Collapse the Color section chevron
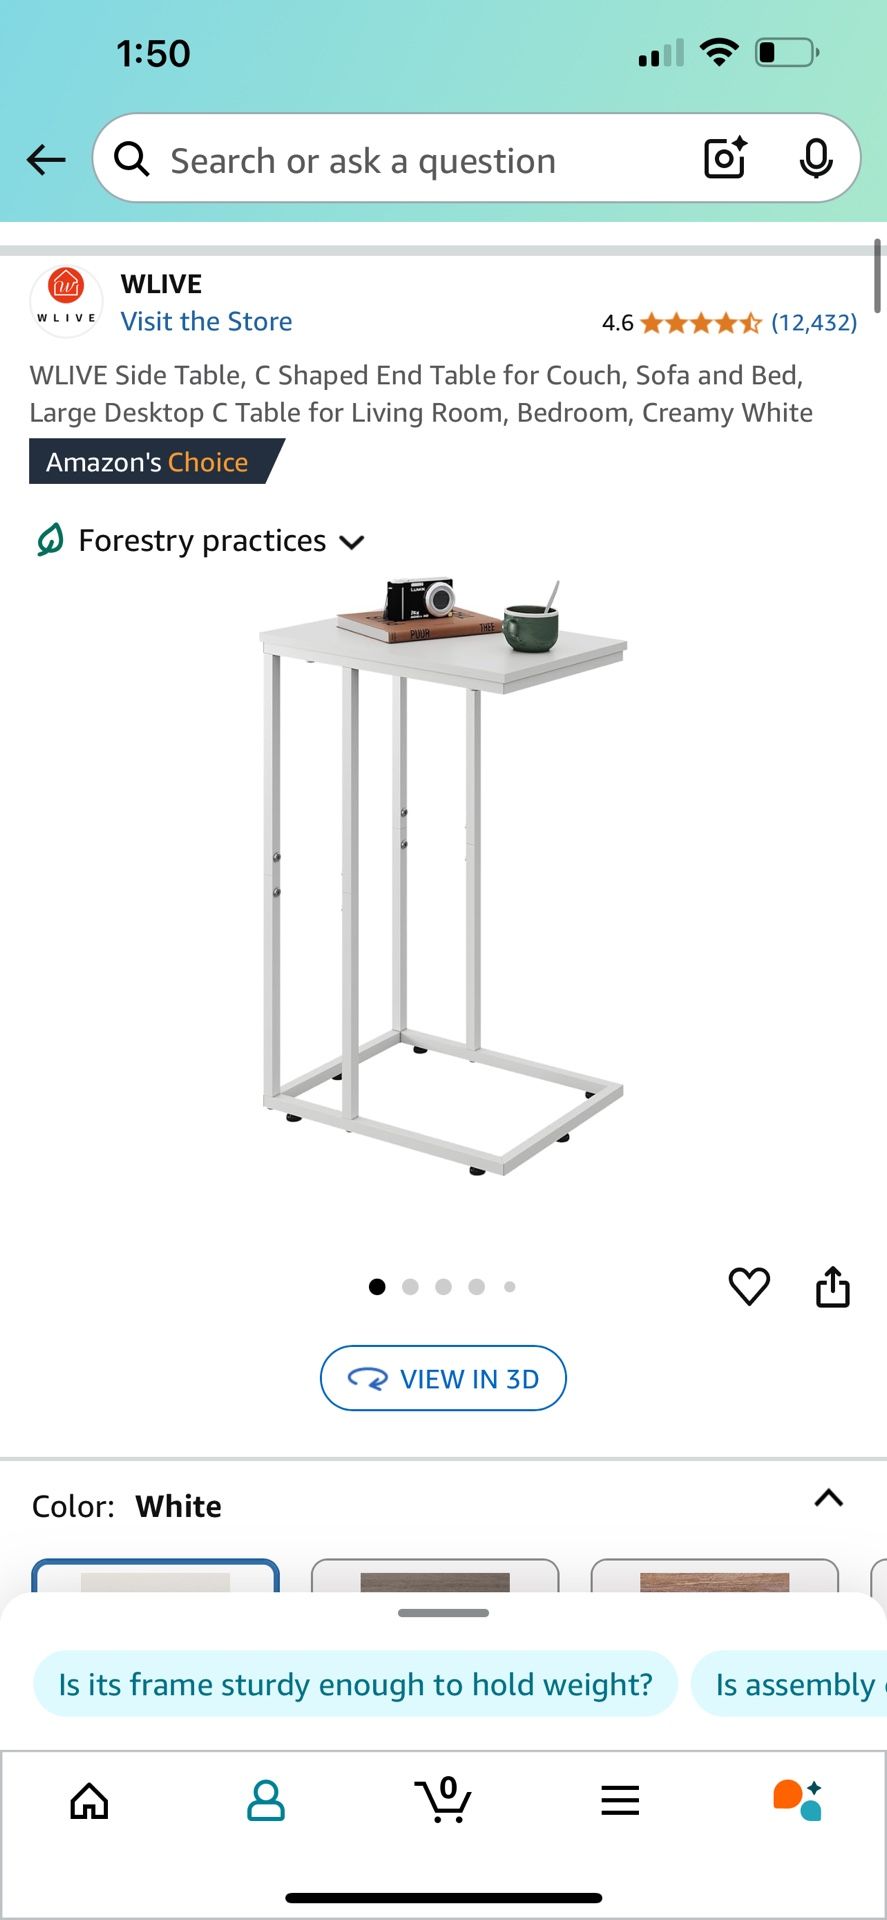The width and height of the screenshot is (887, 1920). [829, 1498]
